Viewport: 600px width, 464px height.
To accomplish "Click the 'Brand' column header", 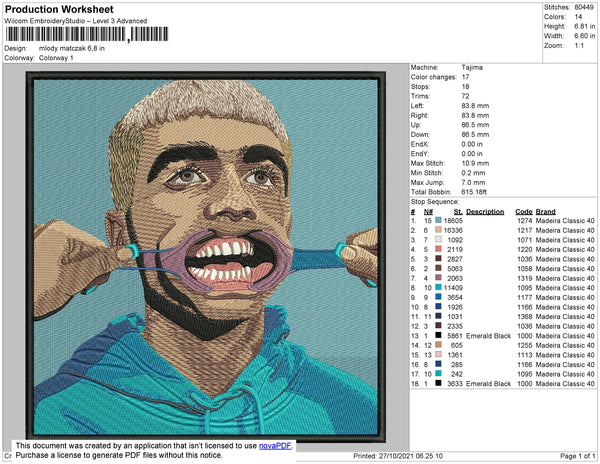I will tap(546, 212).
